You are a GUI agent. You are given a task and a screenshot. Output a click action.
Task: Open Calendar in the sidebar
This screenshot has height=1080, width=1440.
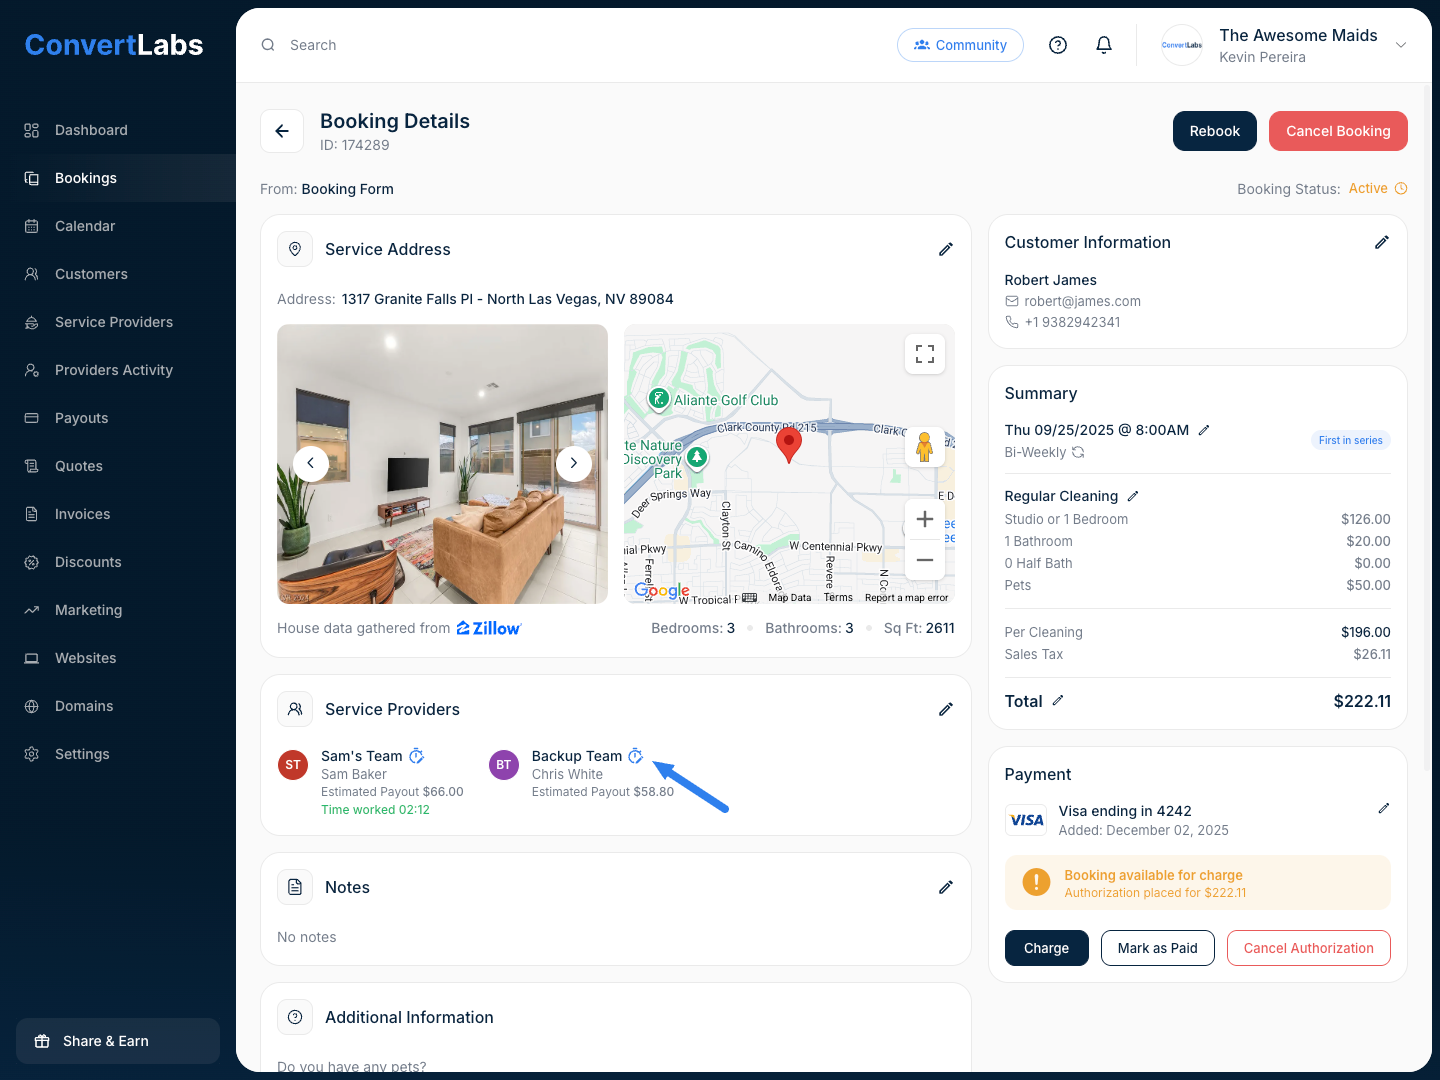coord(118,226)
